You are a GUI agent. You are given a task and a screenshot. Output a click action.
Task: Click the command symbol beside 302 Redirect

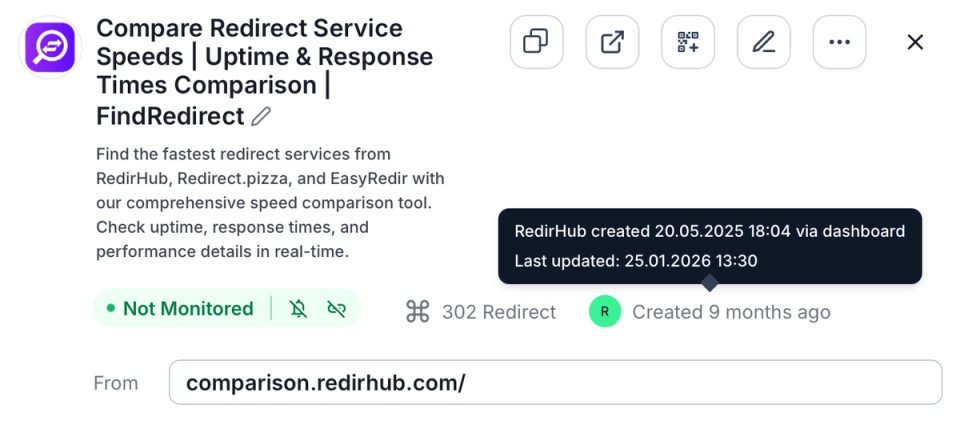pyautogui.click(x=418, y=312)
